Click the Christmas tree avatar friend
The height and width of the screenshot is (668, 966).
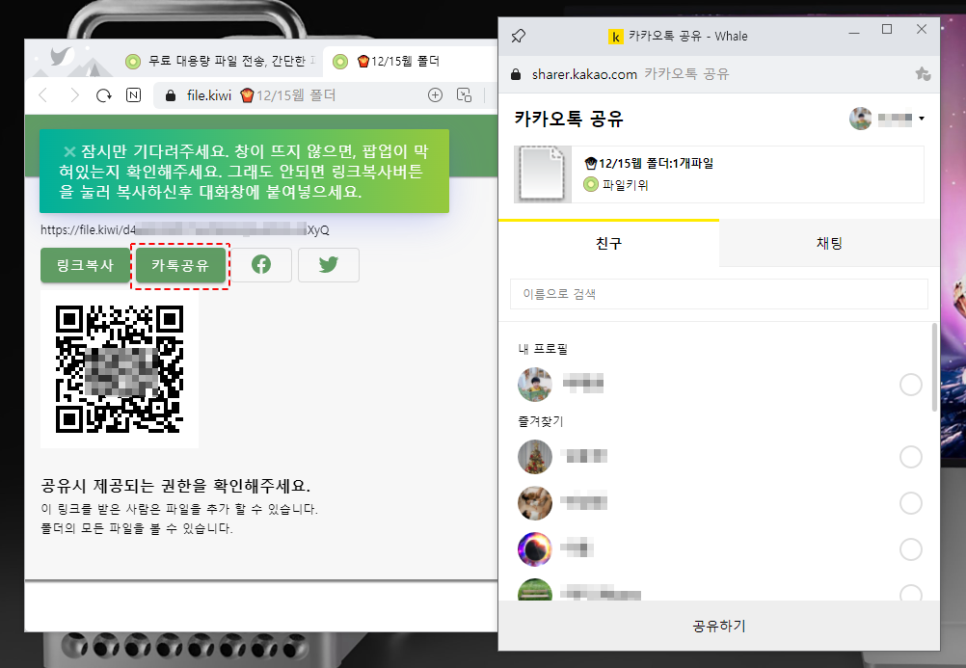click(535, 457)
